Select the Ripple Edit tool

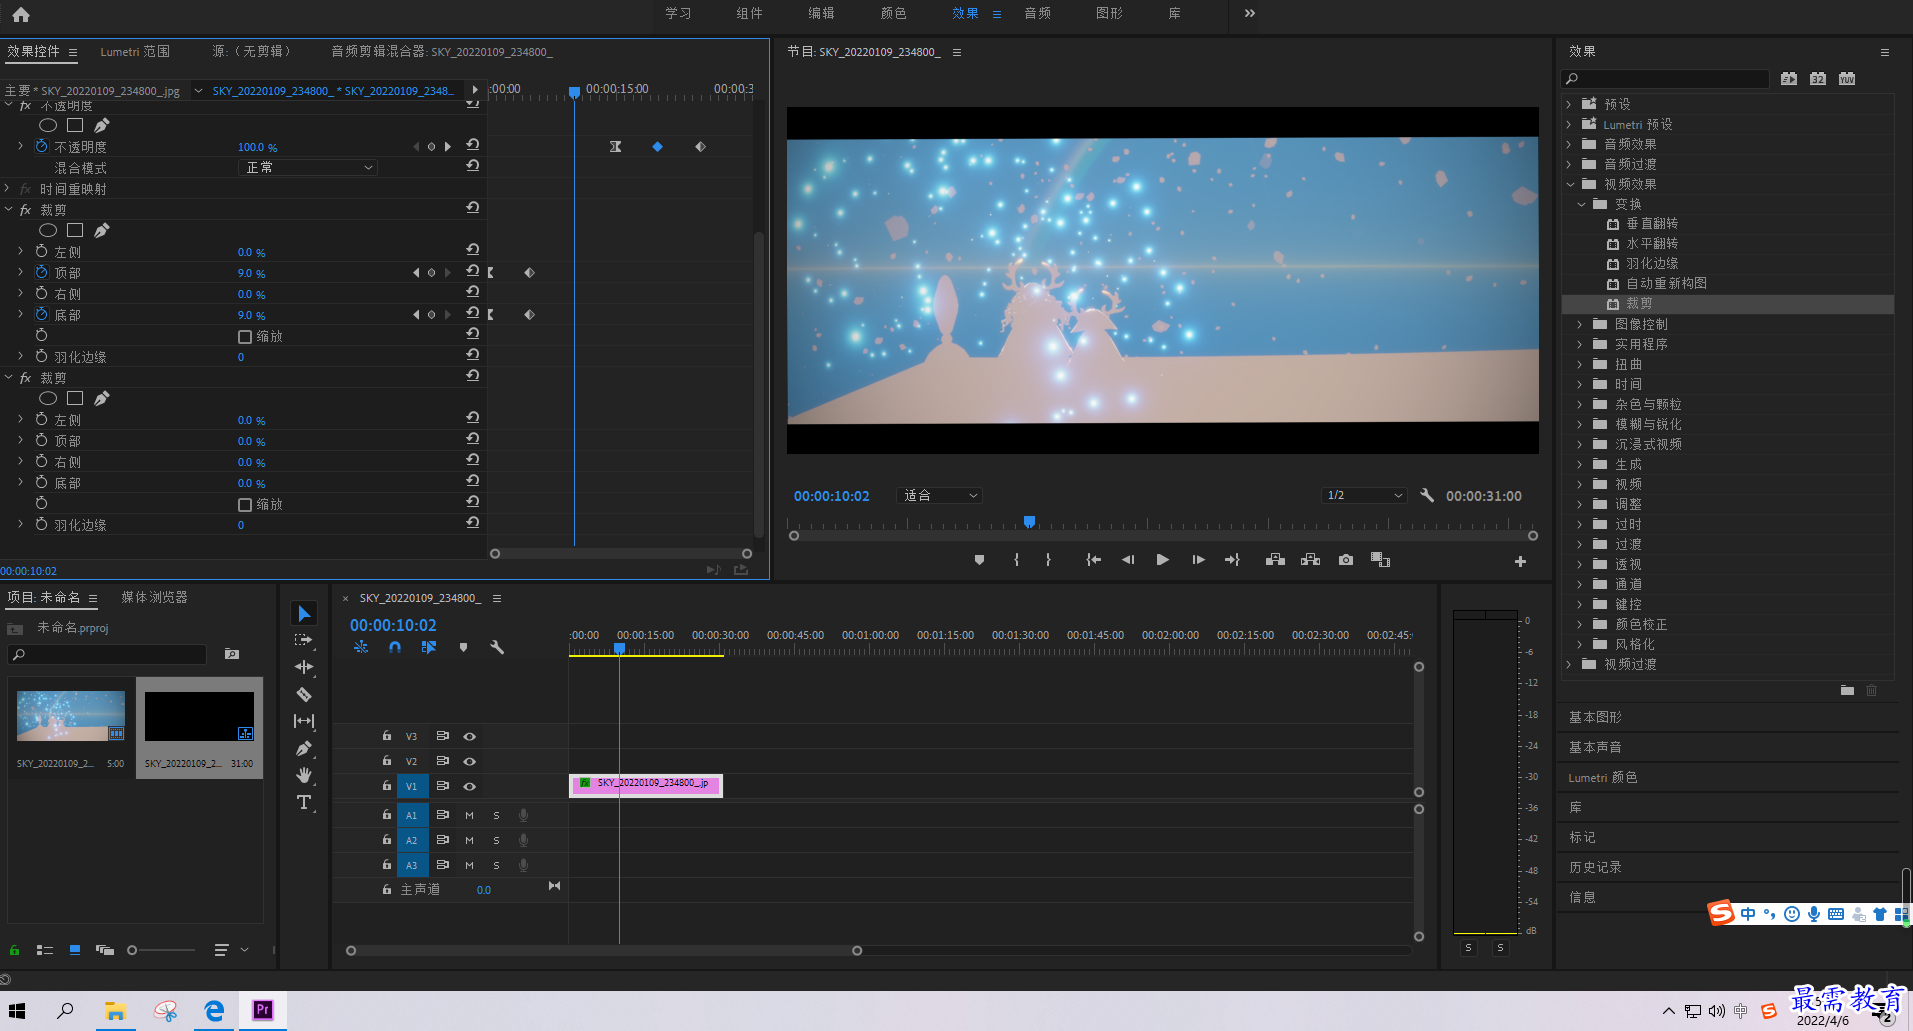(304, 667)
